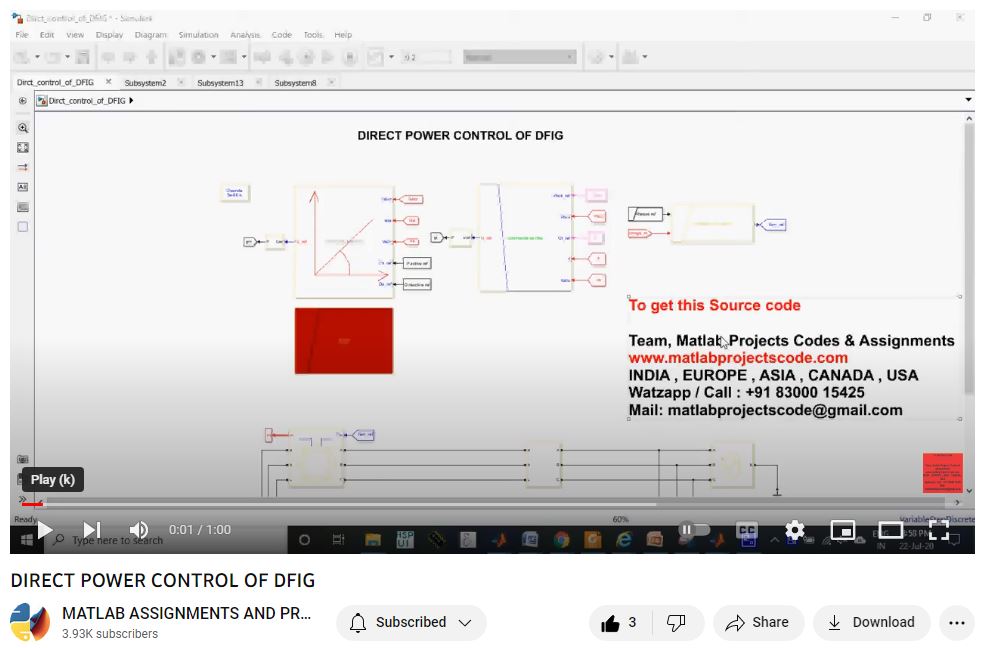The height and width of the screenshot is (648, 985).
Task: Enter full screen mode
Action: pos(939,530)
